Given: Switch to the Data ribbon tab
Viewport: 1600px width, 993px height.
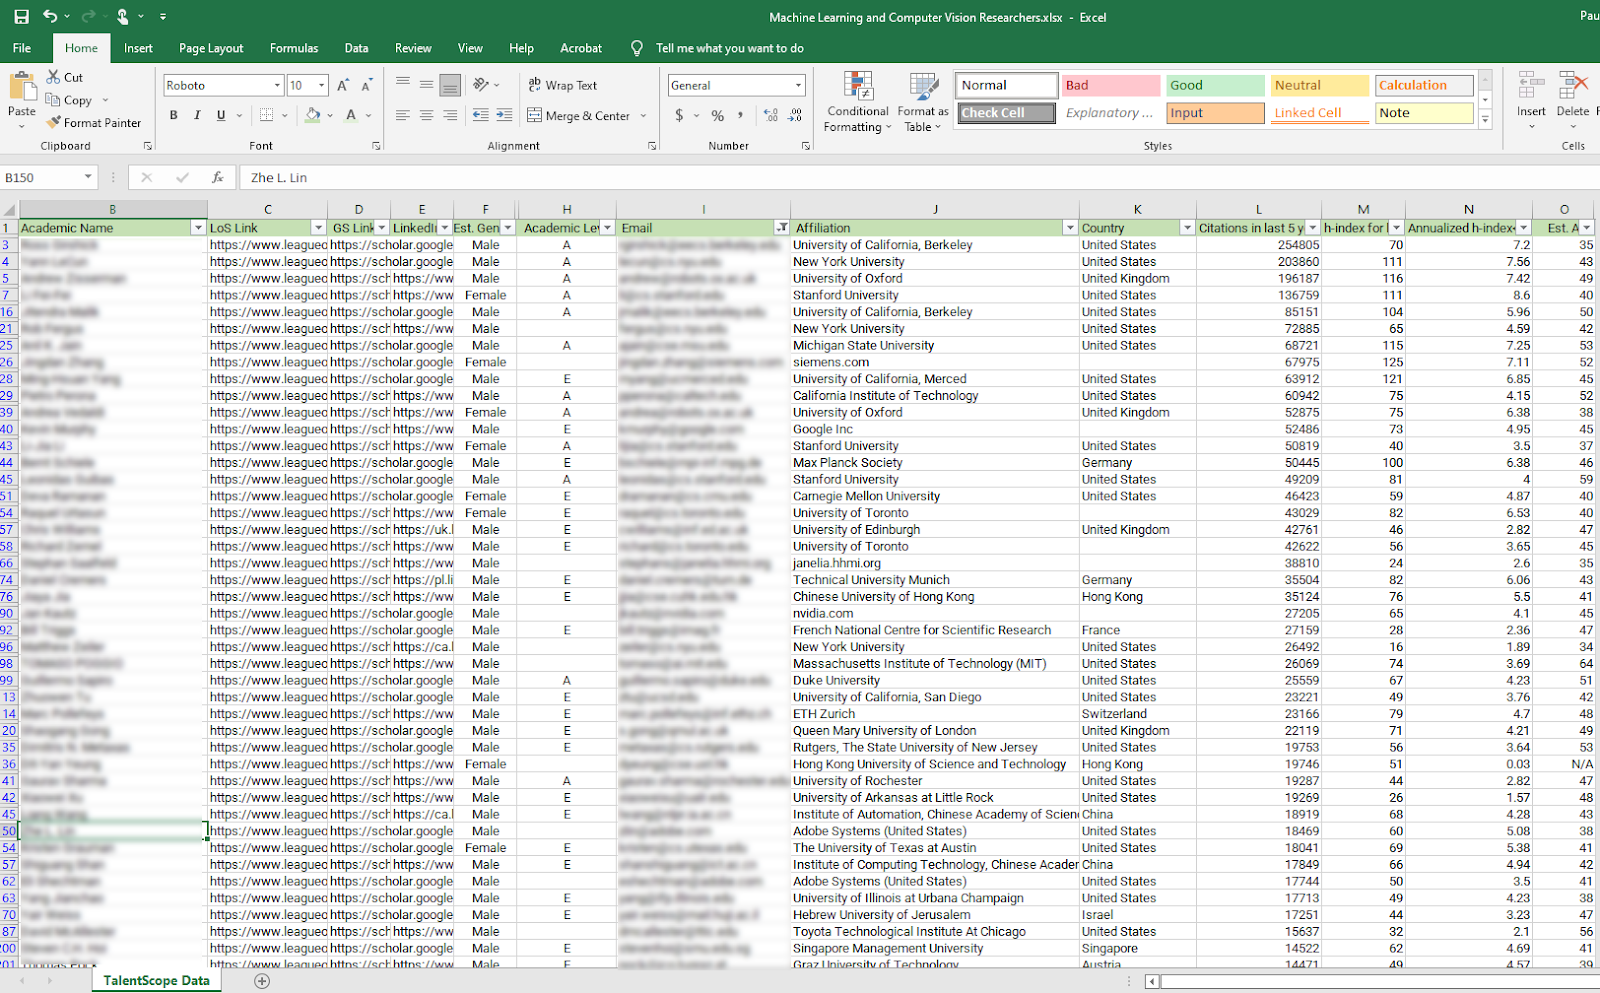Looking at the screenshot, I should click(x=356, y=48).
